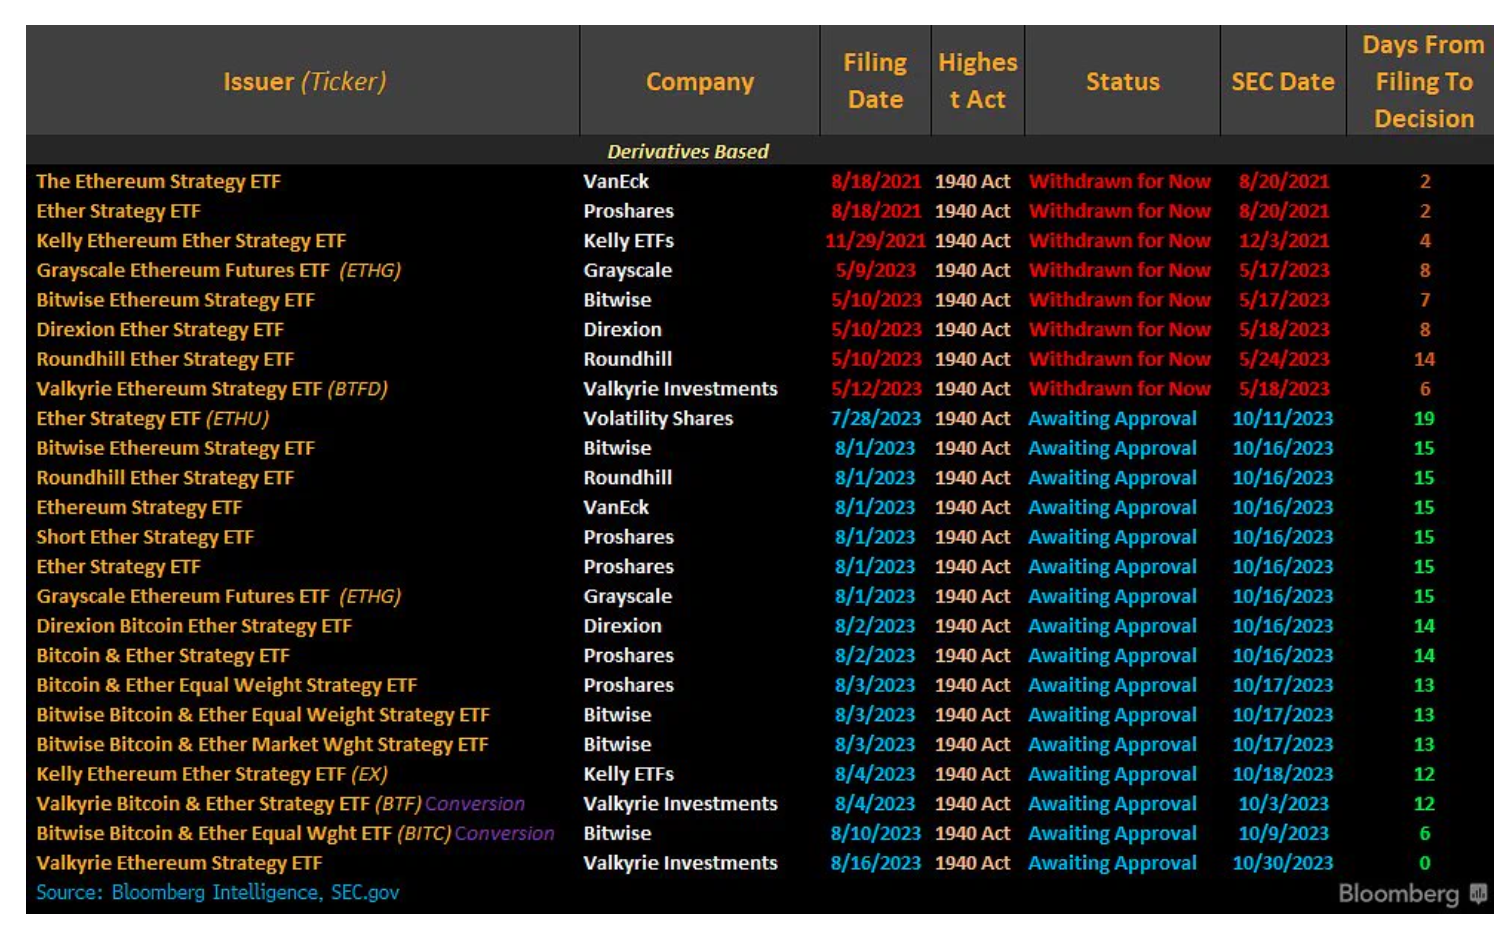Click SEC date 10/9/2023

pyautogui.click(x=1283, y=833)
